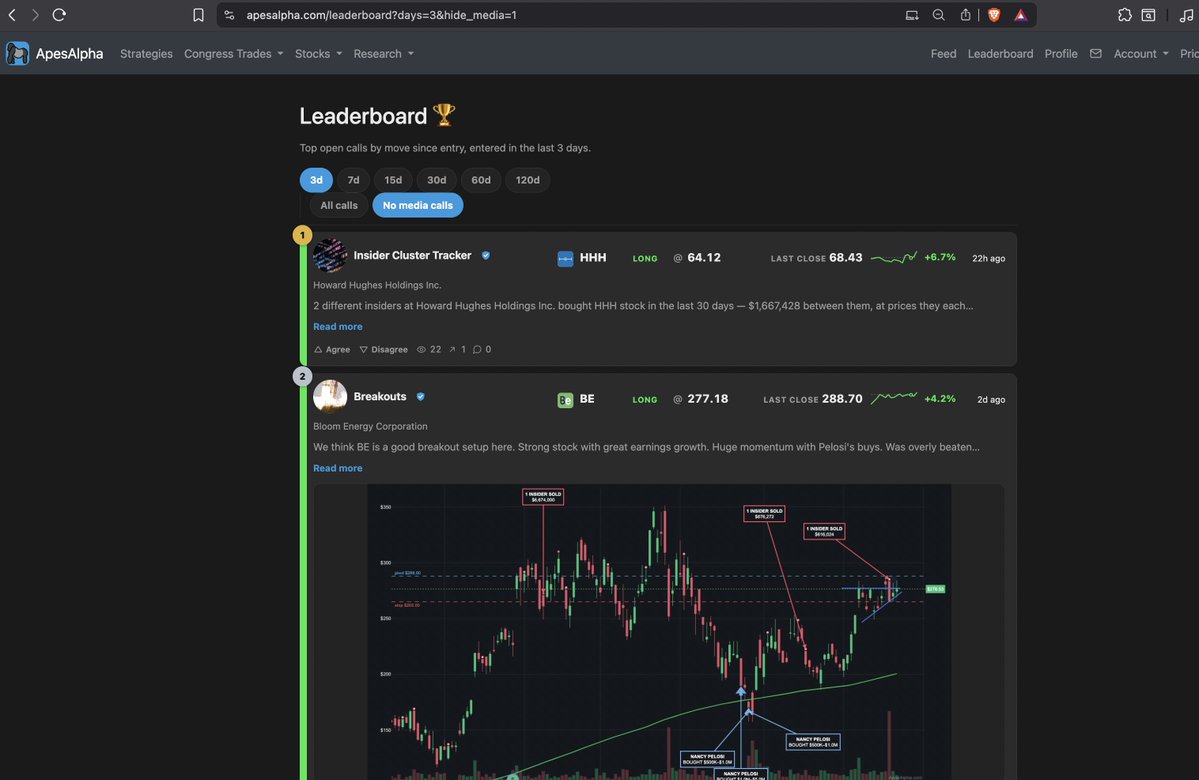Switch filter to All calls
The image size is (1199, 780).
(x=339, y=205)
